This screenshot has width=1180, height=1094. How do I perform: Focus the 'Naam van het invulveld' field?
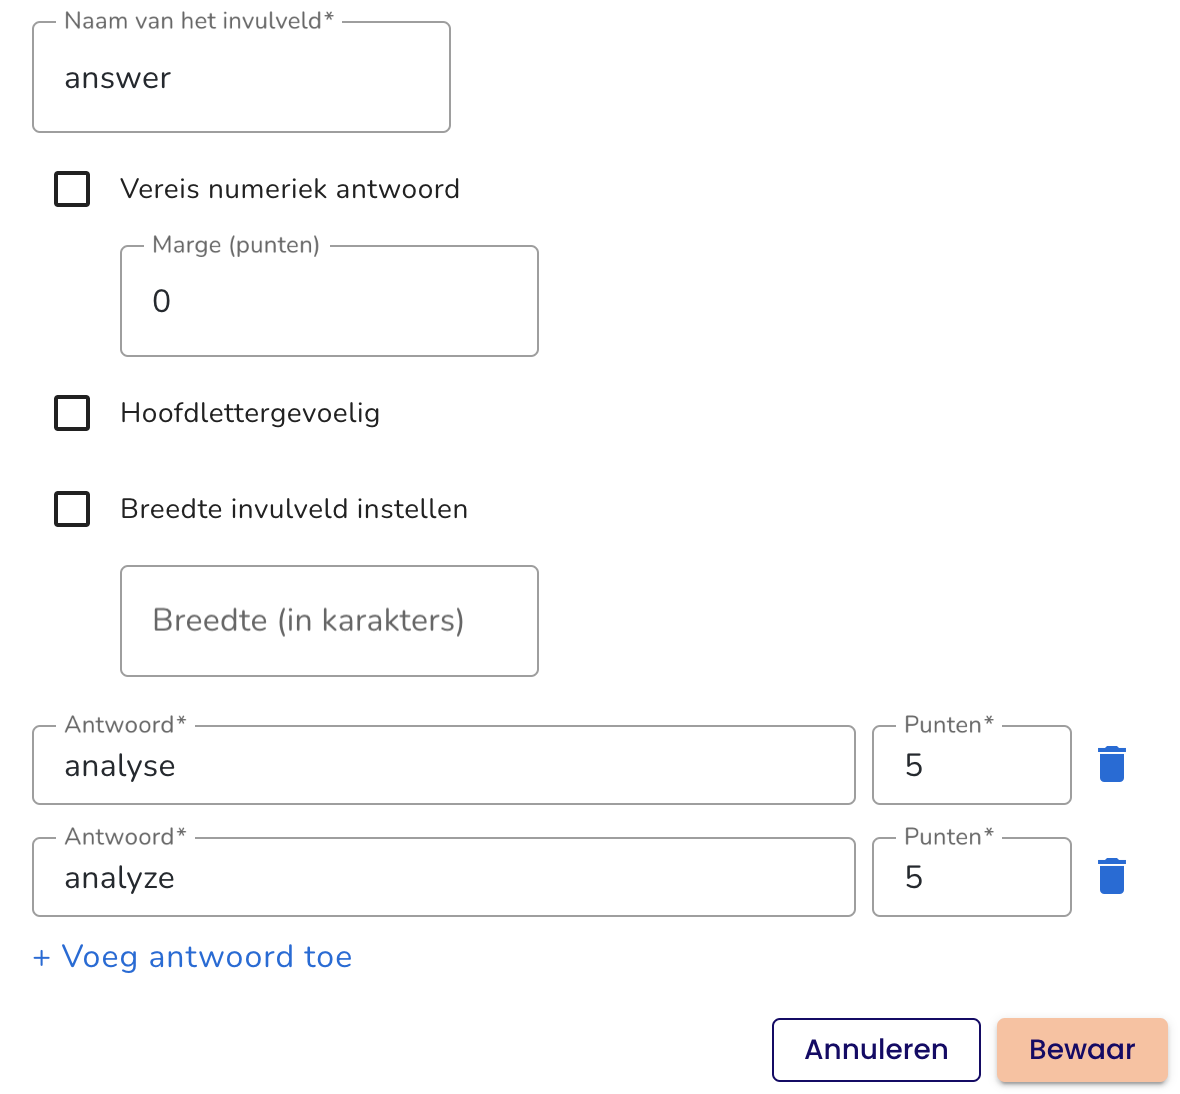[x=242, y=77]
